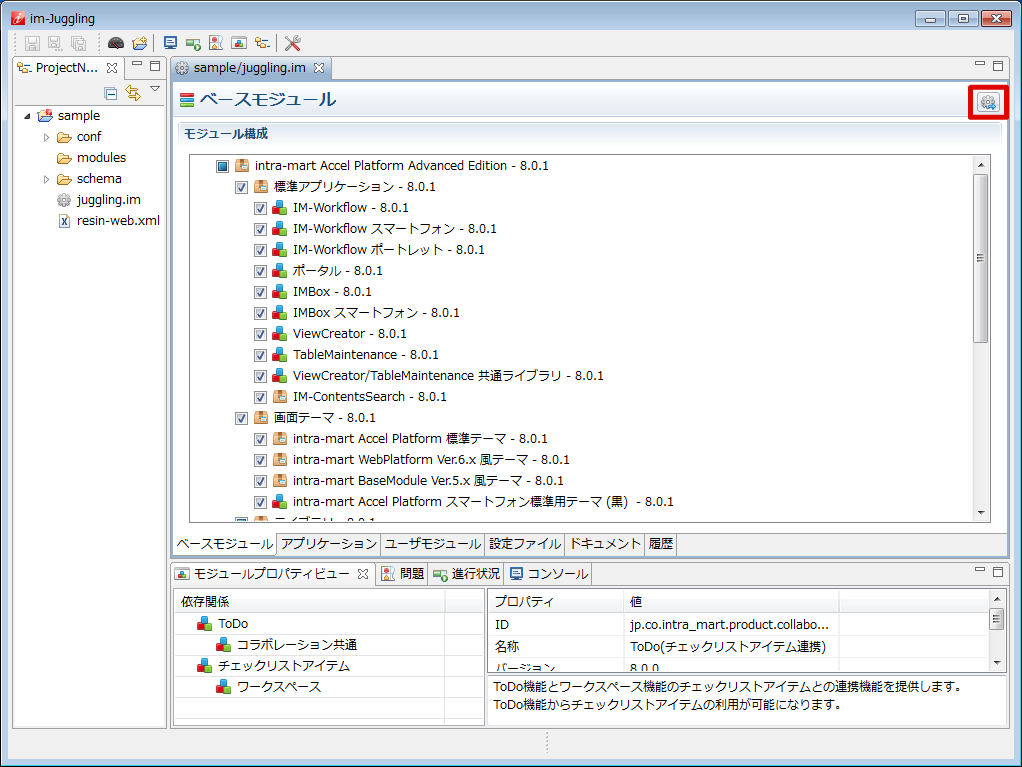The image size is (1022, 767).
Task: Expand the schema folder
Action: click(x=46, y=179)
